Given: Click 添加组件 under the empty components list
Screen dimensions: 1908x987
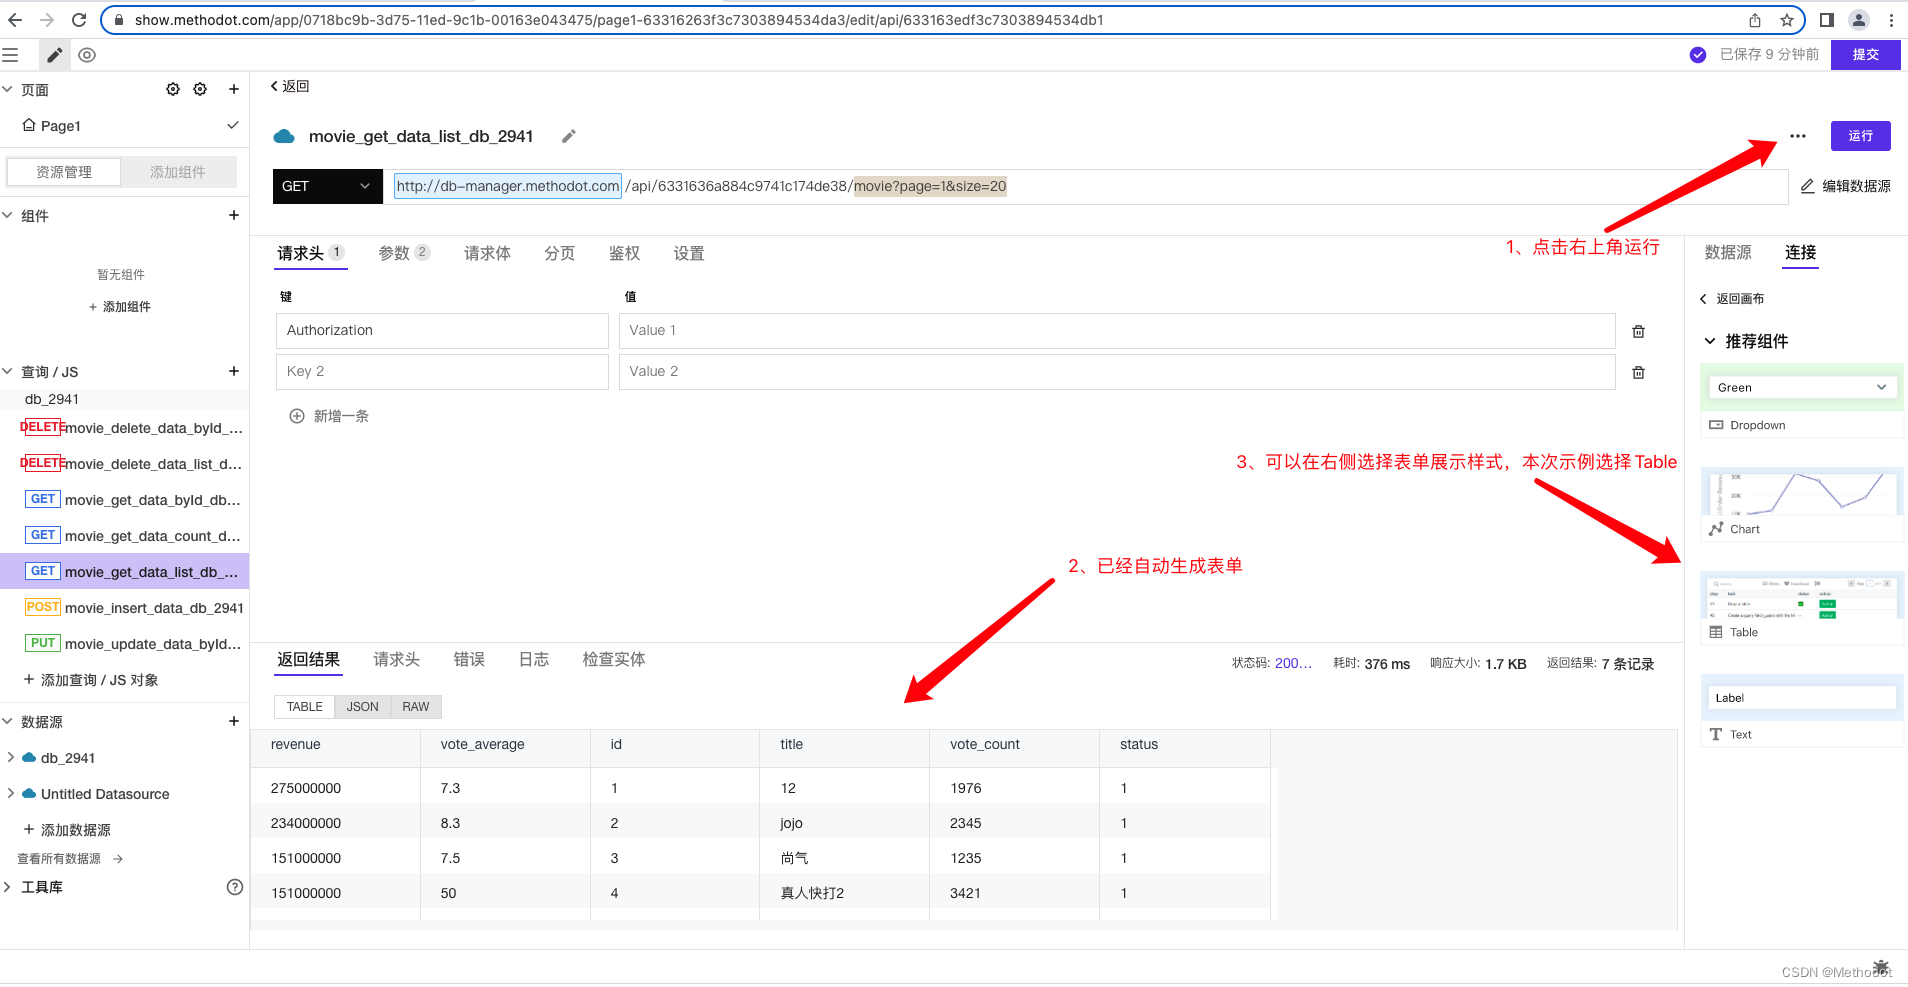Looking at the screenshot, I should point(120,307).
